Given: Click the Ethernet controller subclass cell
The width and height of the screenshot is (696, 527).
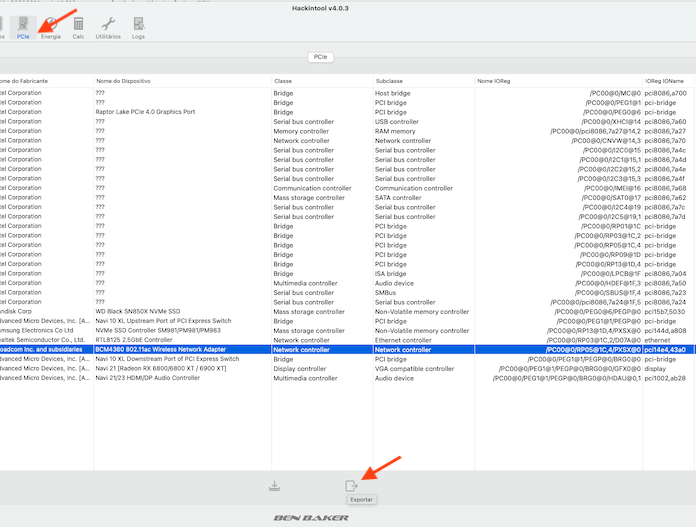Looking at the screenshot, I should [x=403, y=340].
